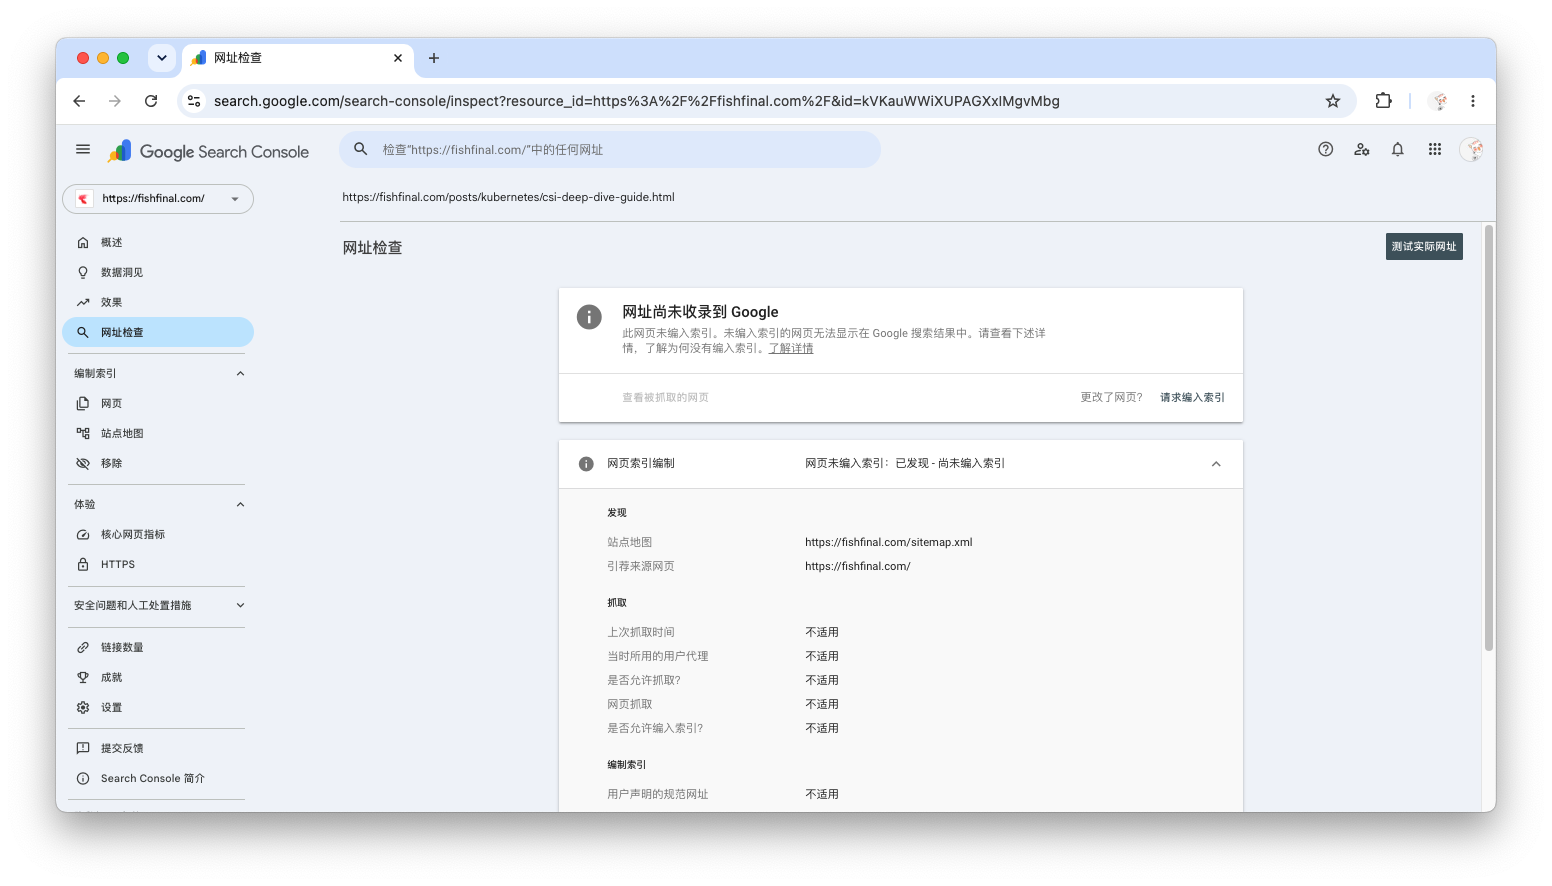The width and height of the screenshot is (1552, 886).
Task: Open 设置 in the sidebar
Action: pos(158,708)
